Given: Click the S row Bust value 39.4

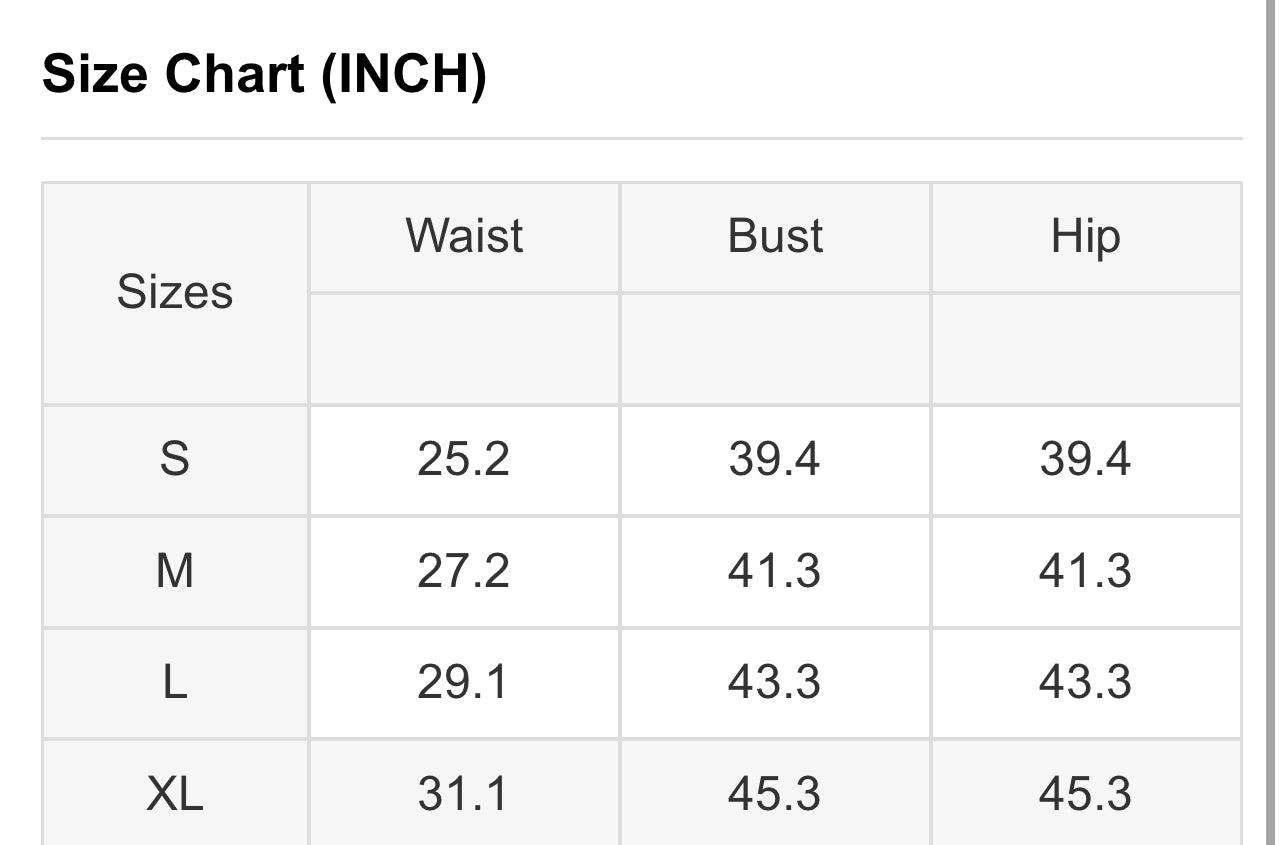Looking at the screenshot, I should 775,459.
